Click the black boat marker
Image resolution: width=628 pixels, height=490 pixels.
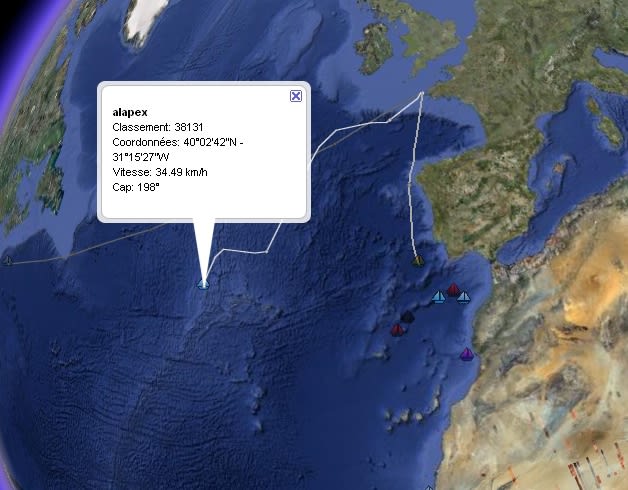(x=407, y=317)
